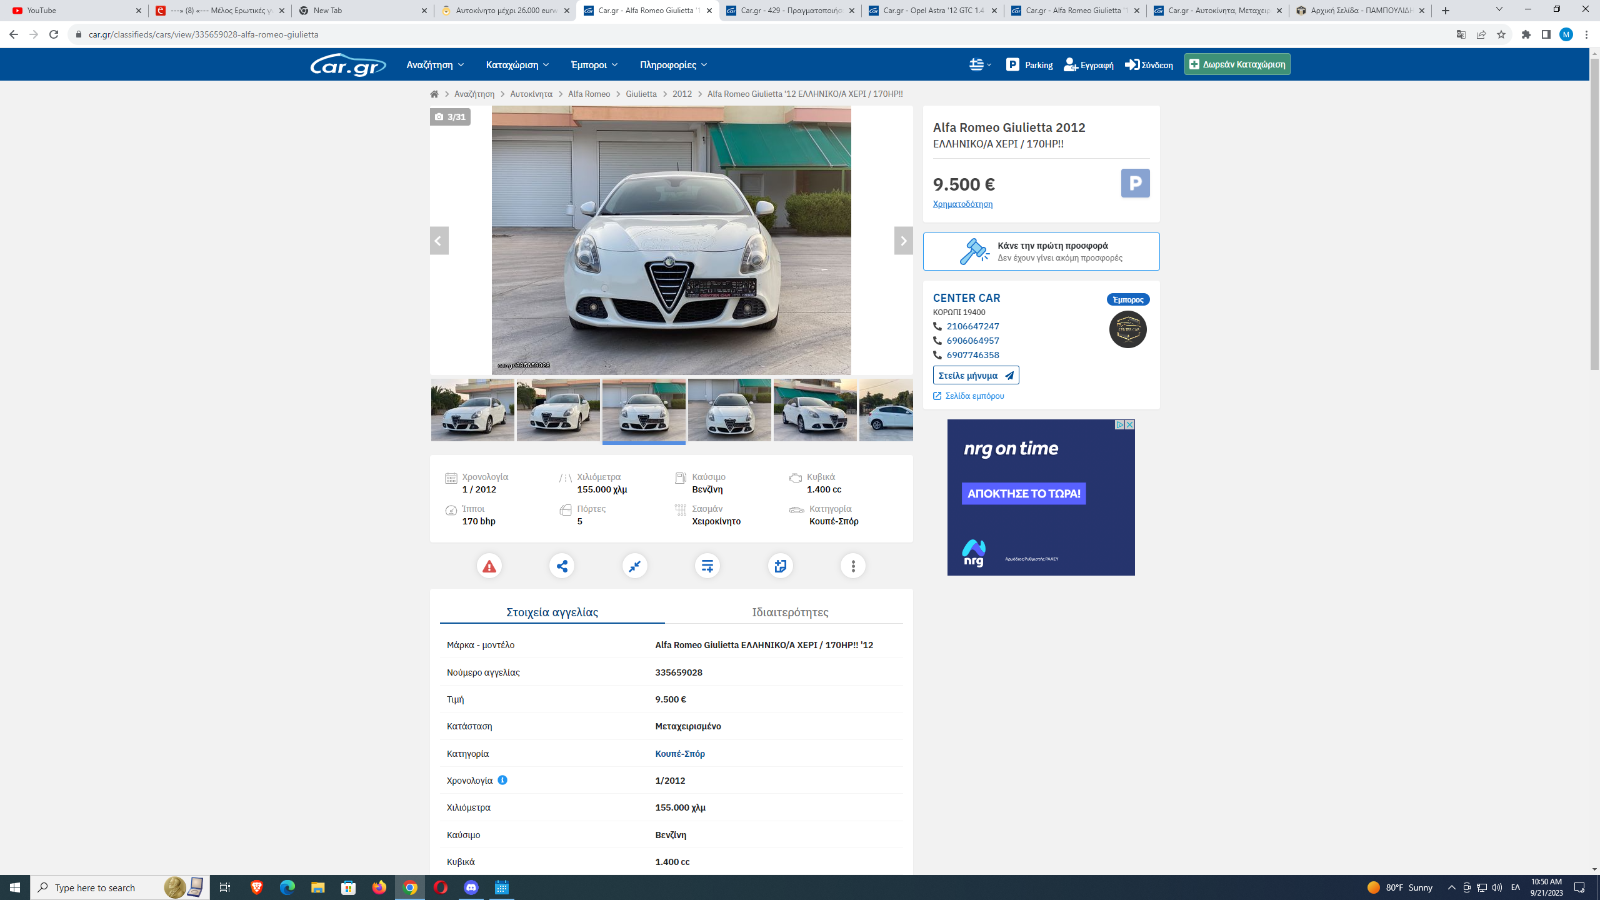Click the translate page icon in address bar

point(1461,34)
